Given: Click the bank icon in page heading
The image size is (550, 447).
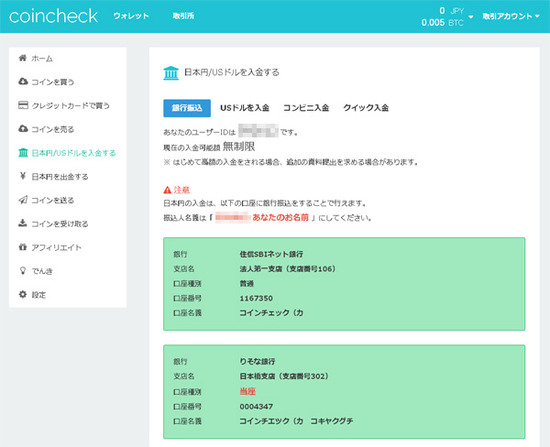Looking at the screenshot, I should pyautogui.click(x=171, y=73).
